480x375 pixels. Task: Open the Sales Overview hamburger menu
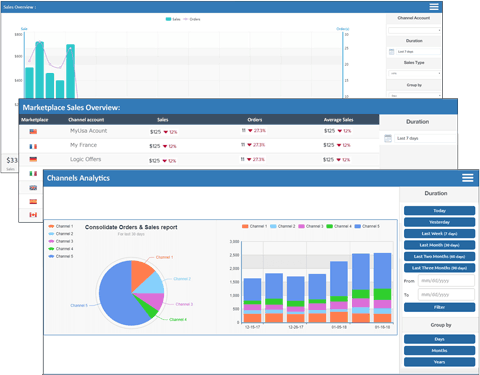point(434,7)
